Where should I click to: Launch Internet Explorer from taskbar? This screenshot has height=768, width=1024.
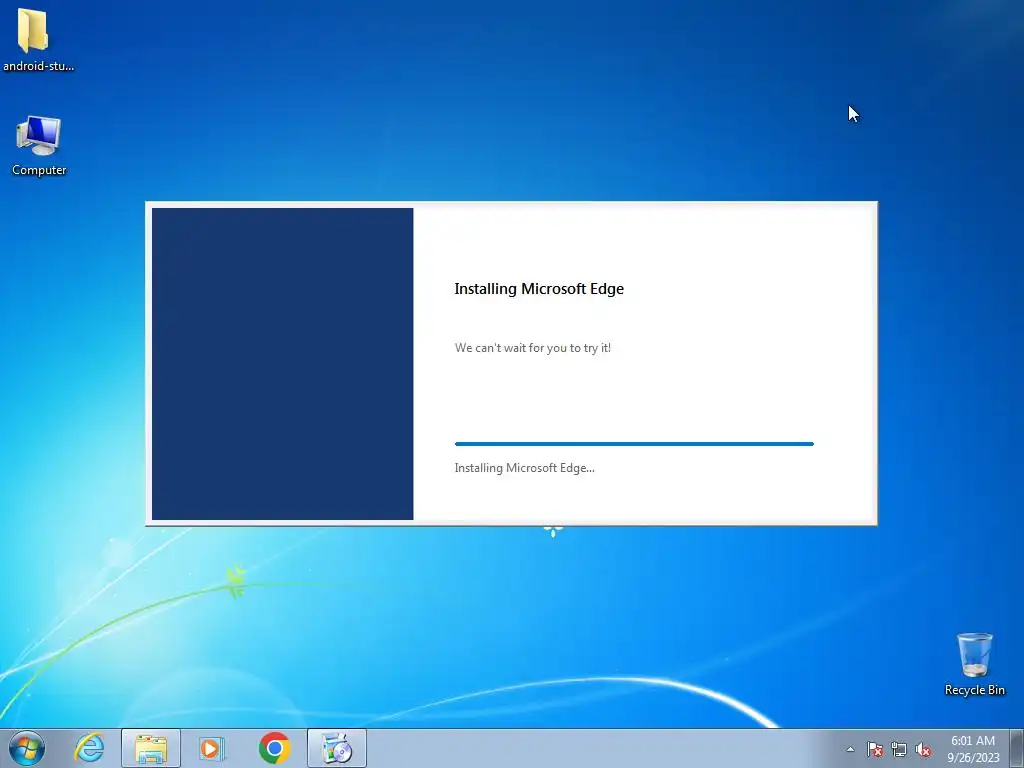(x=89, y=748)
